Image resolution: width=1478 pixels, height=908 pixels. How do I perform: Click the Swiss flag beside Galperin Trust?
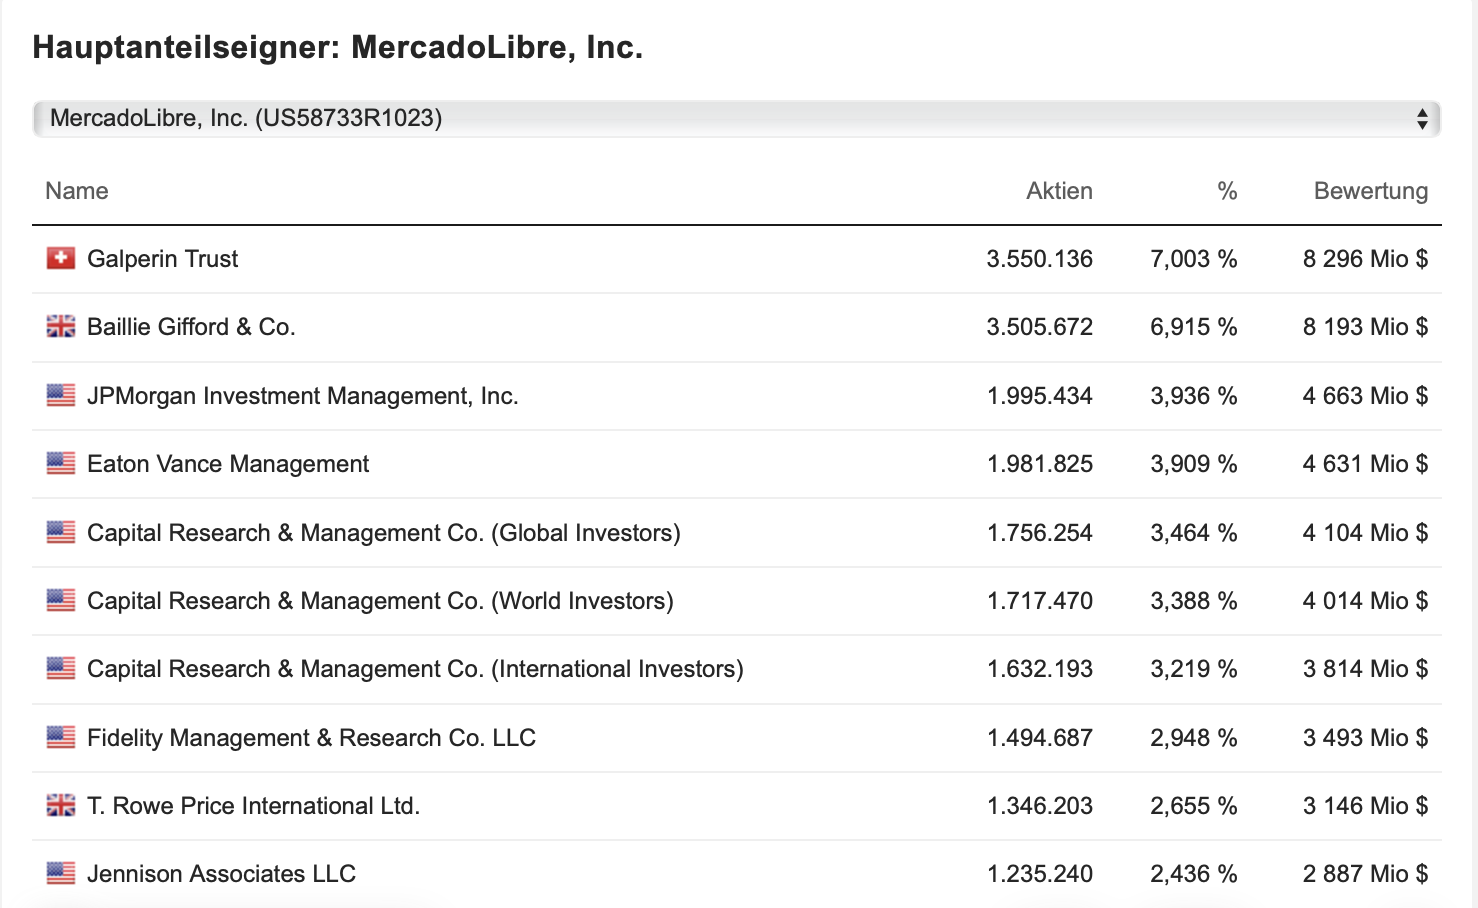click(61, 259)
